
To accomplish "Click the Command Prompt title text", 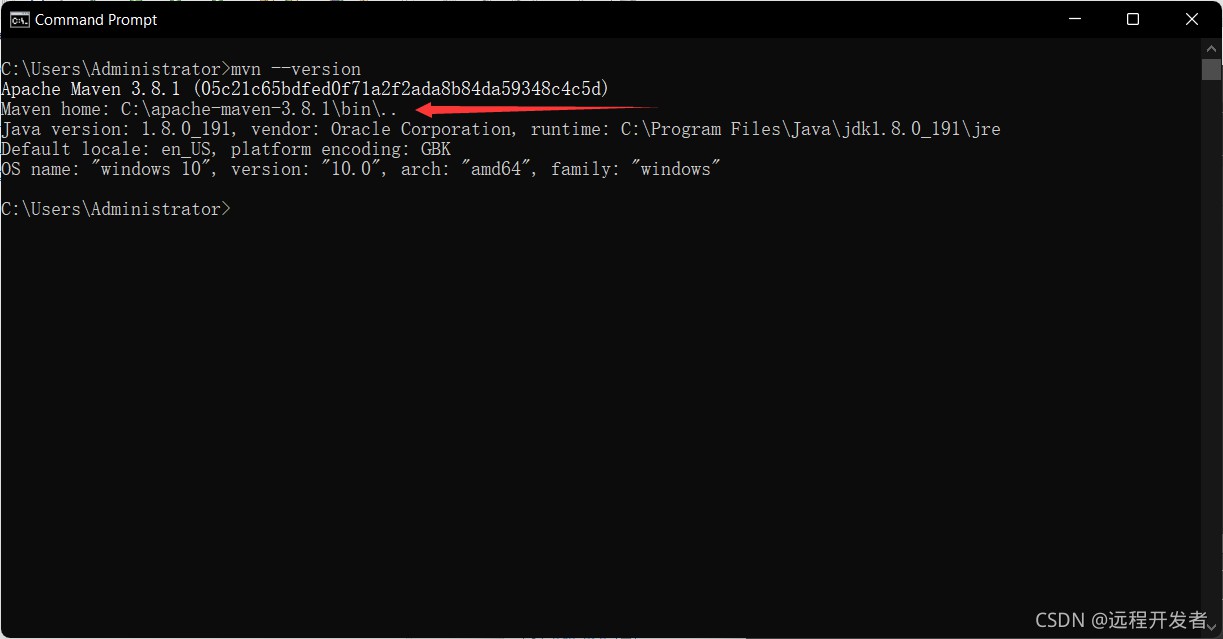I will pyautogui.click(x=96, y=19).
